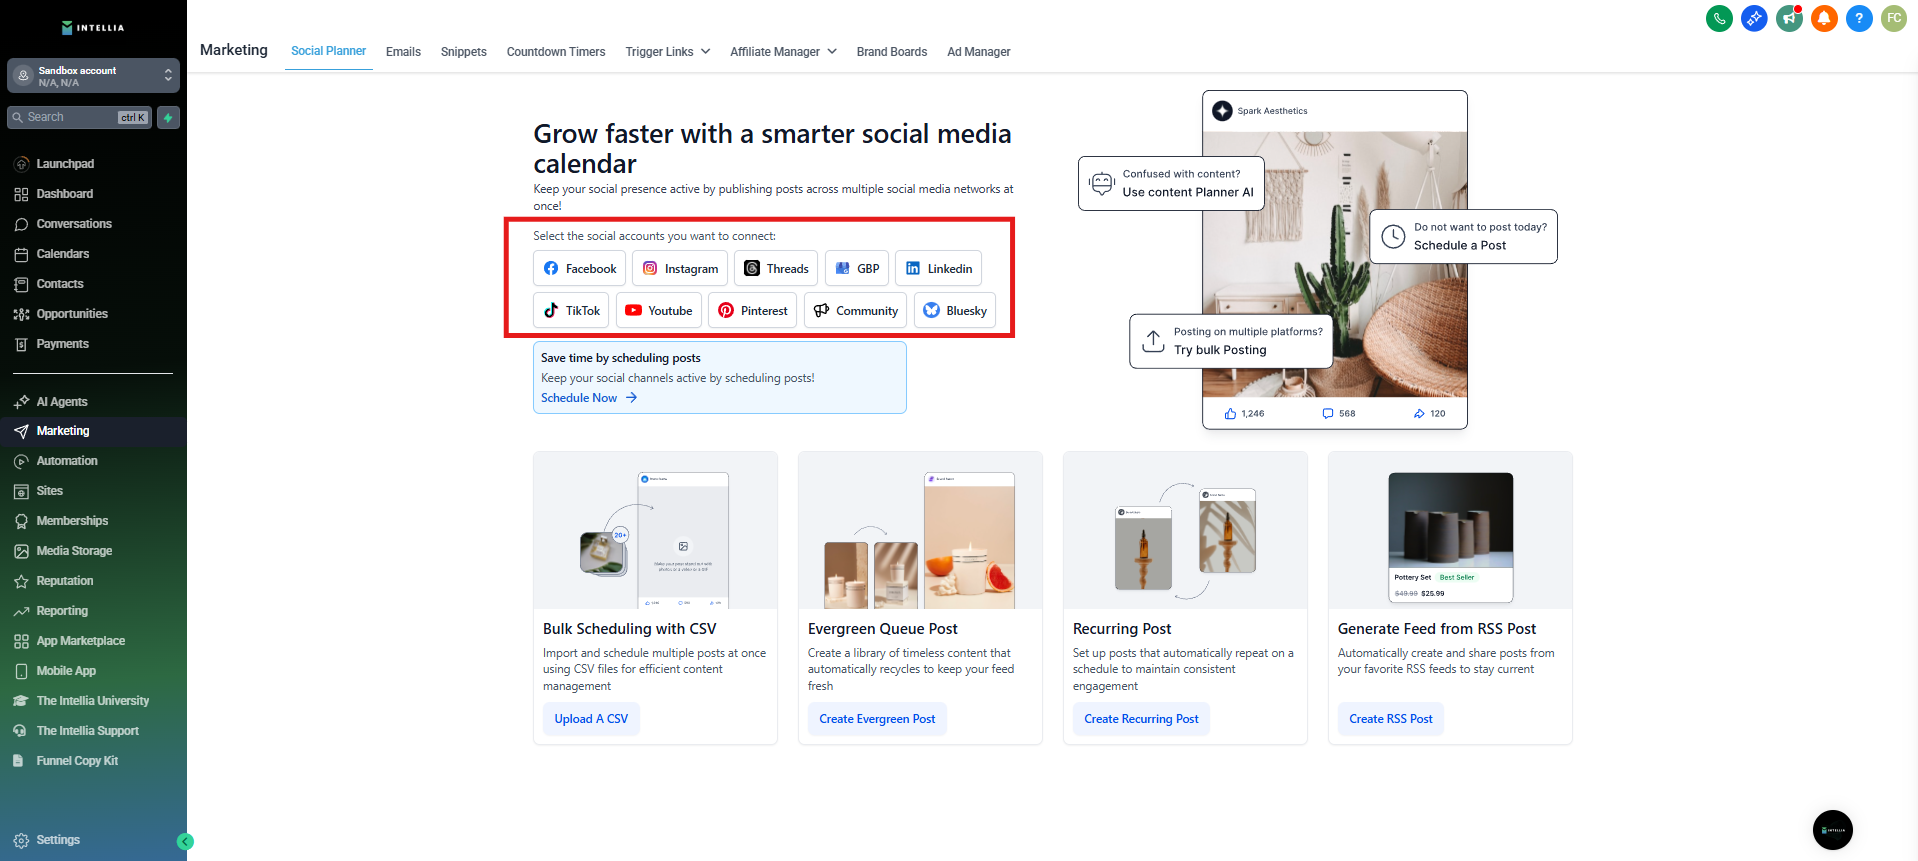Switch to the Emails tab
This screenshot has height=861, width=1918.
pos(403,52)
